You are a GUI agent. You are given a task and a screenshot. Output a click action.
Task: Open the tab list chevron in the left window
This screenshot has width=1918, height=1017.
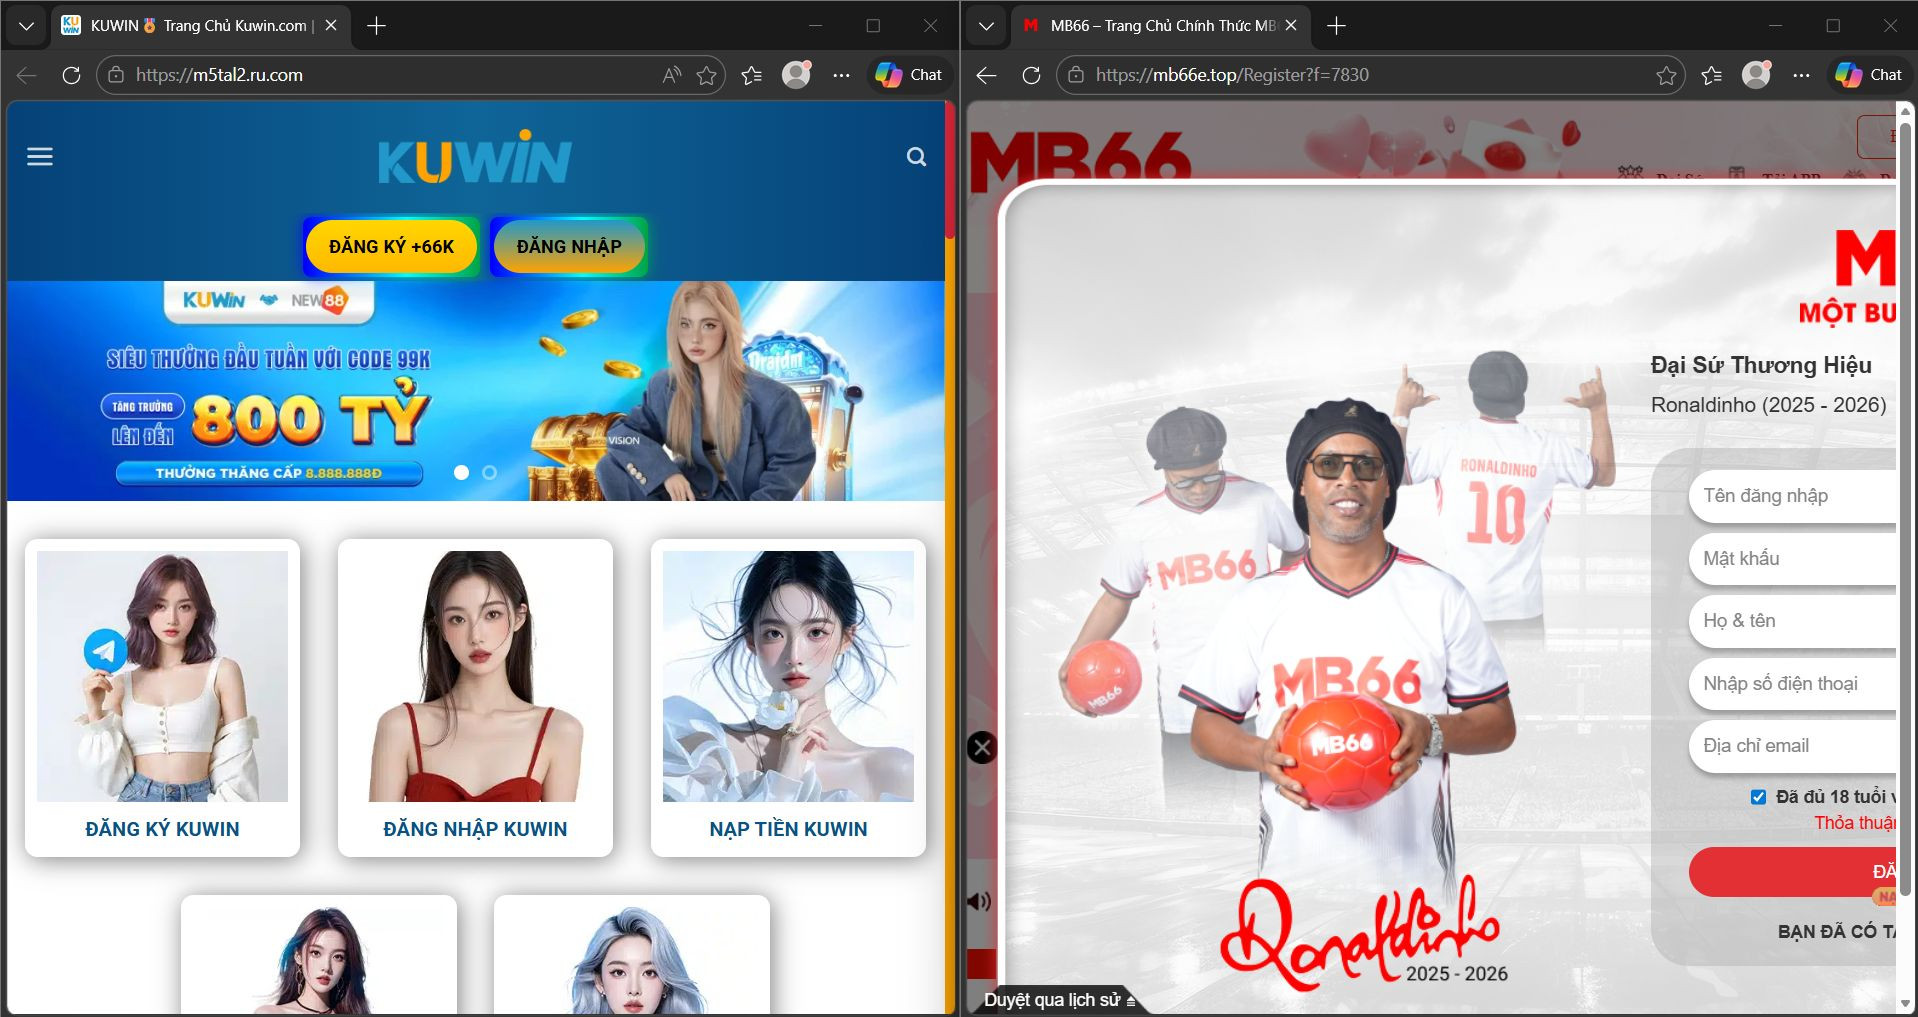(27, 26)
